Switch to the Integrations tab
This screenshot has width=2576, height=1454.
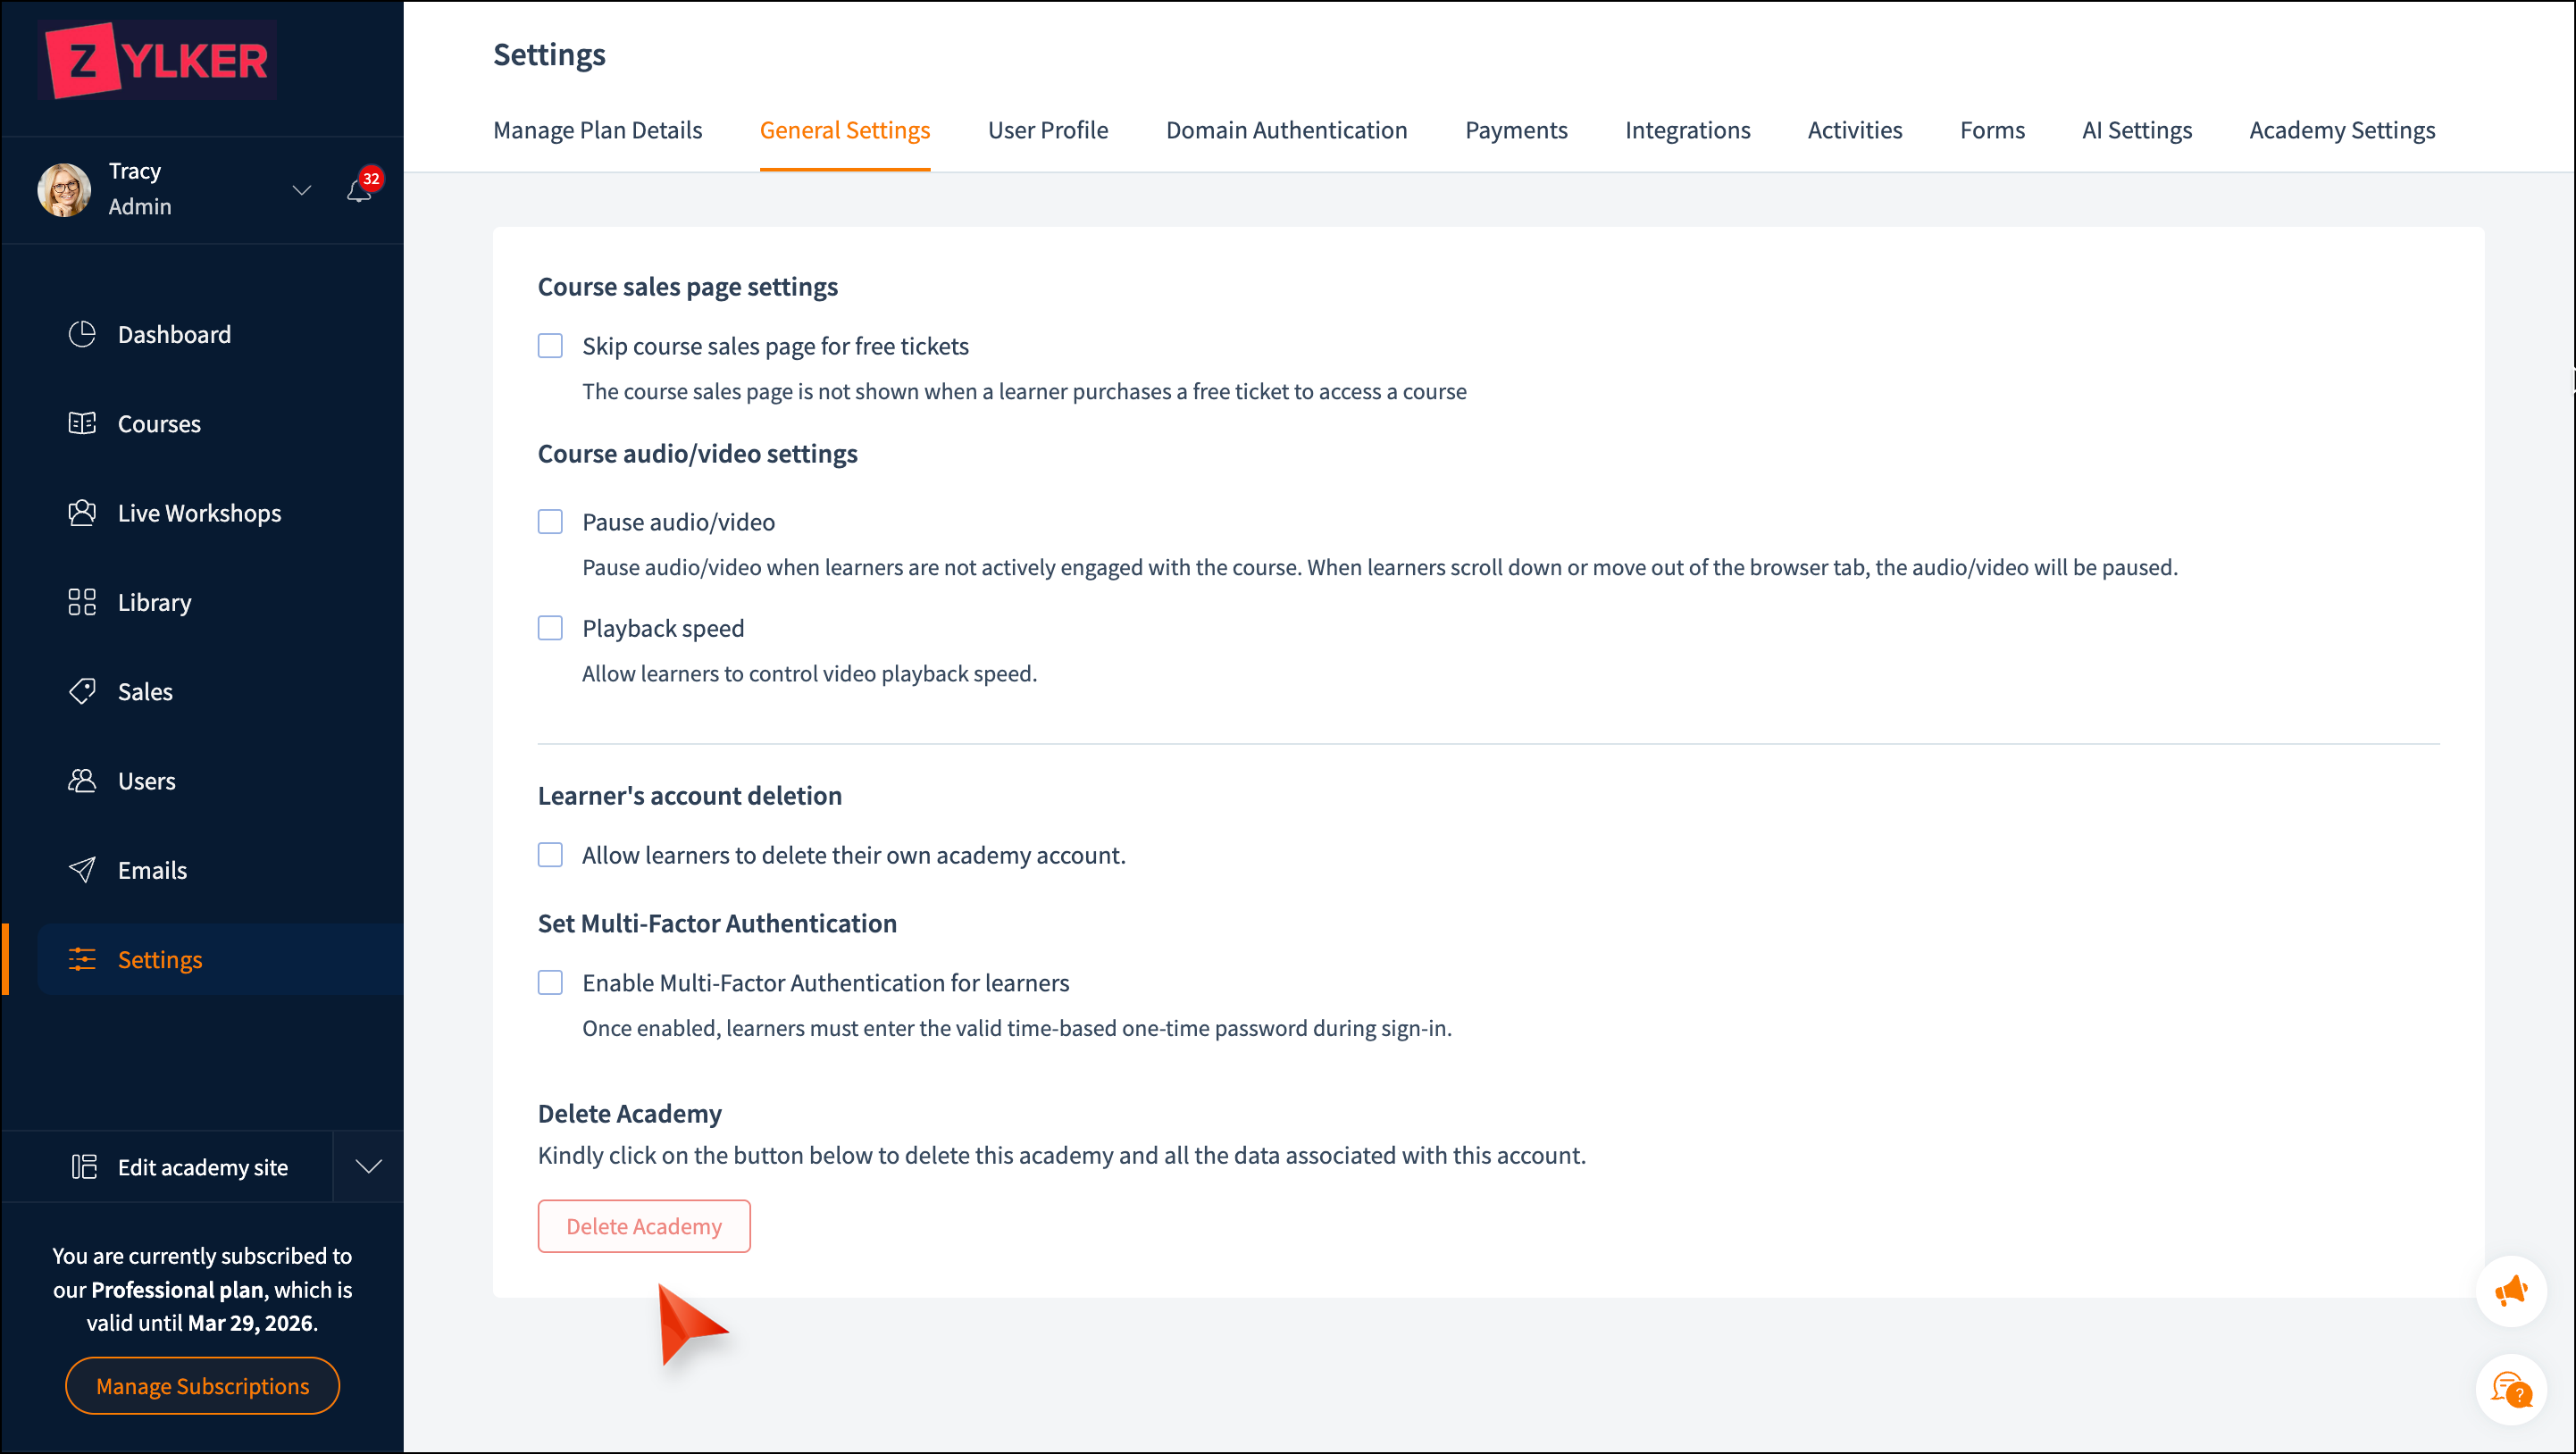click(1687, 130)
